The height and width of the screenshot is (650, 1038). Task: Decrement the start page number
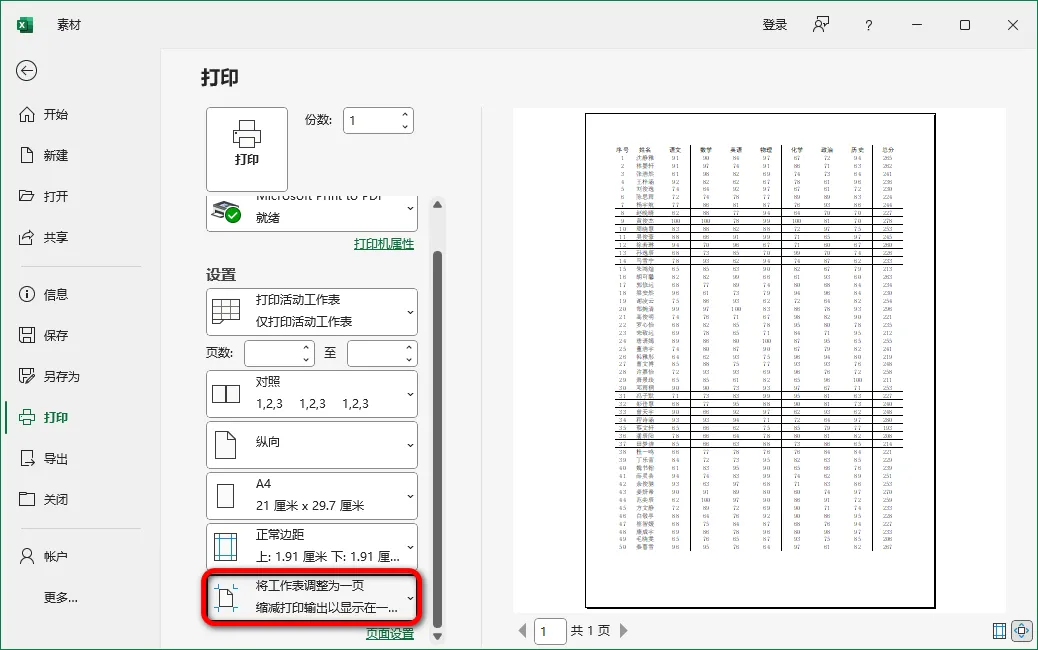coord(306,359)
